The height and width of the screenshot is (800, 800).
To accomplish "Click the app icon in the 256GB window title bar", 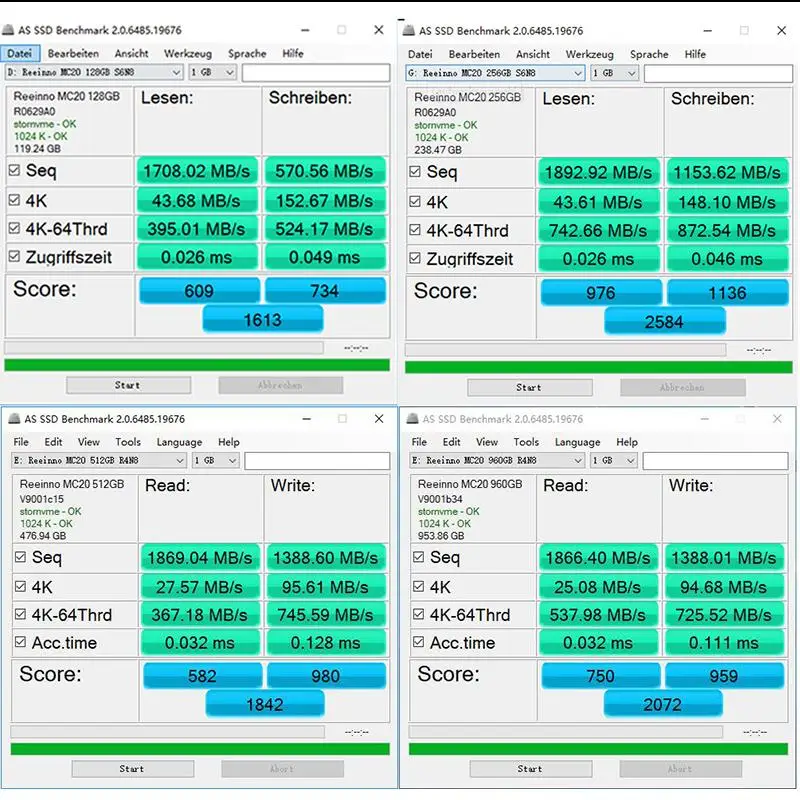I will 409,31.
